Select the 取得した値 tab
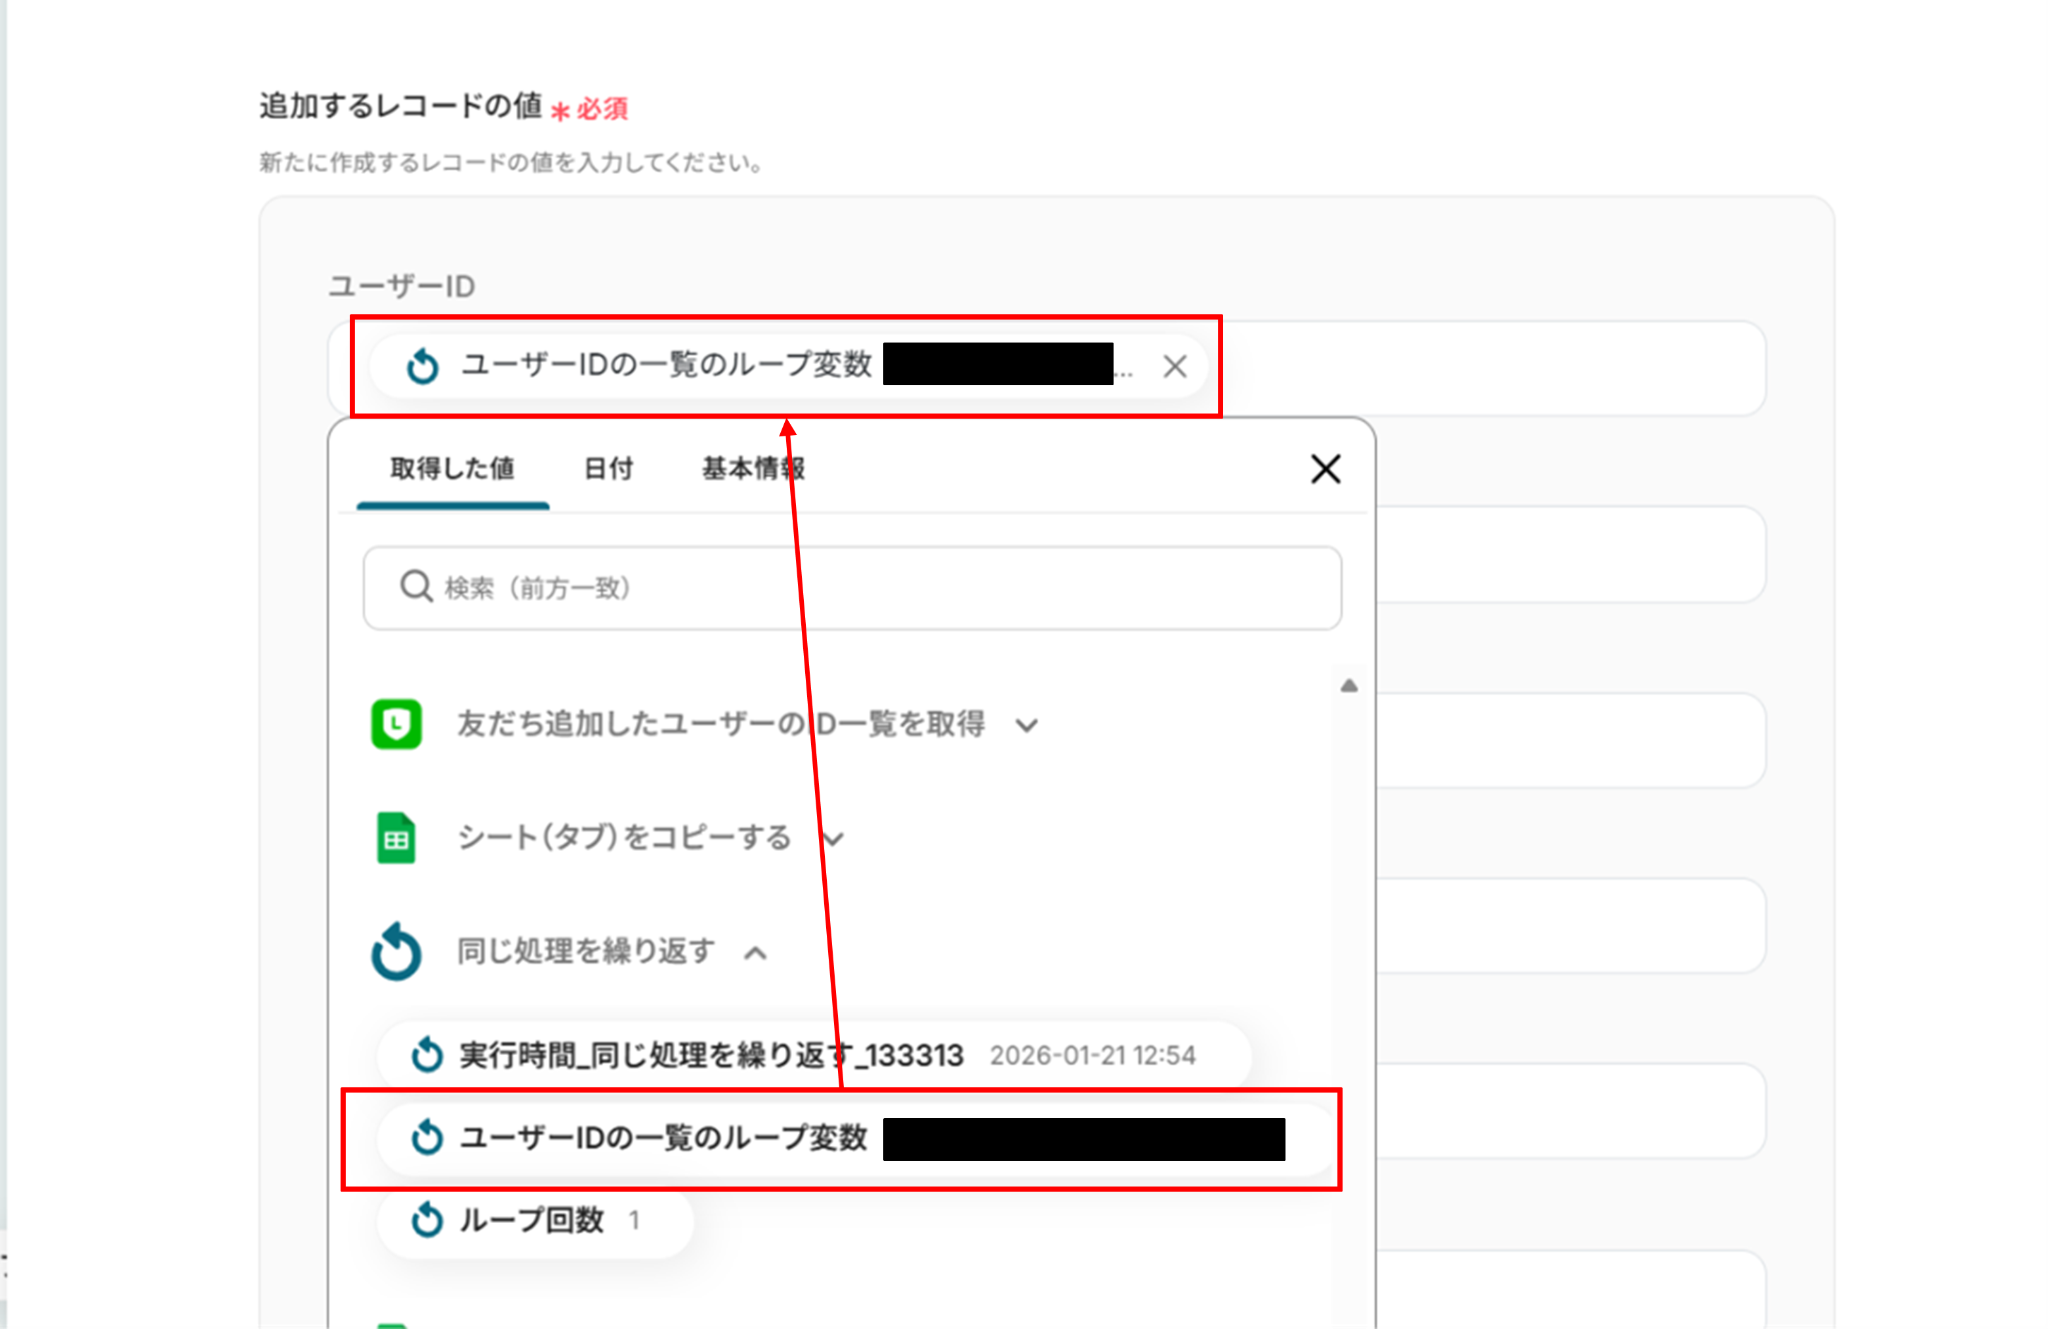The width and height of the screenshot is (2048, 1329). pos(452,468)
